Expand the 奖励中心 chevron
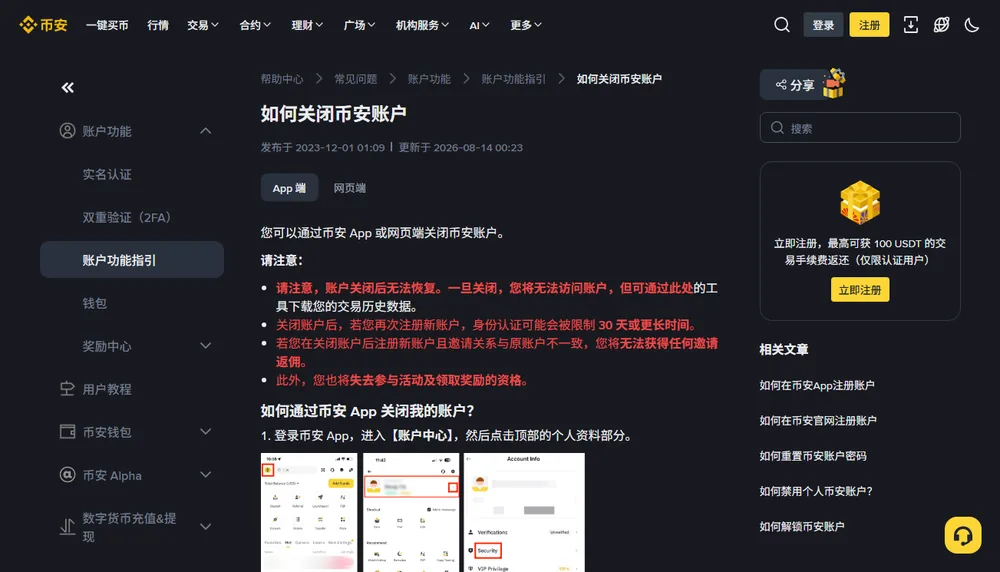Image resolution: width=1000 pixels, height=572 pixels. pyautogui.click(x=205, y=346)
